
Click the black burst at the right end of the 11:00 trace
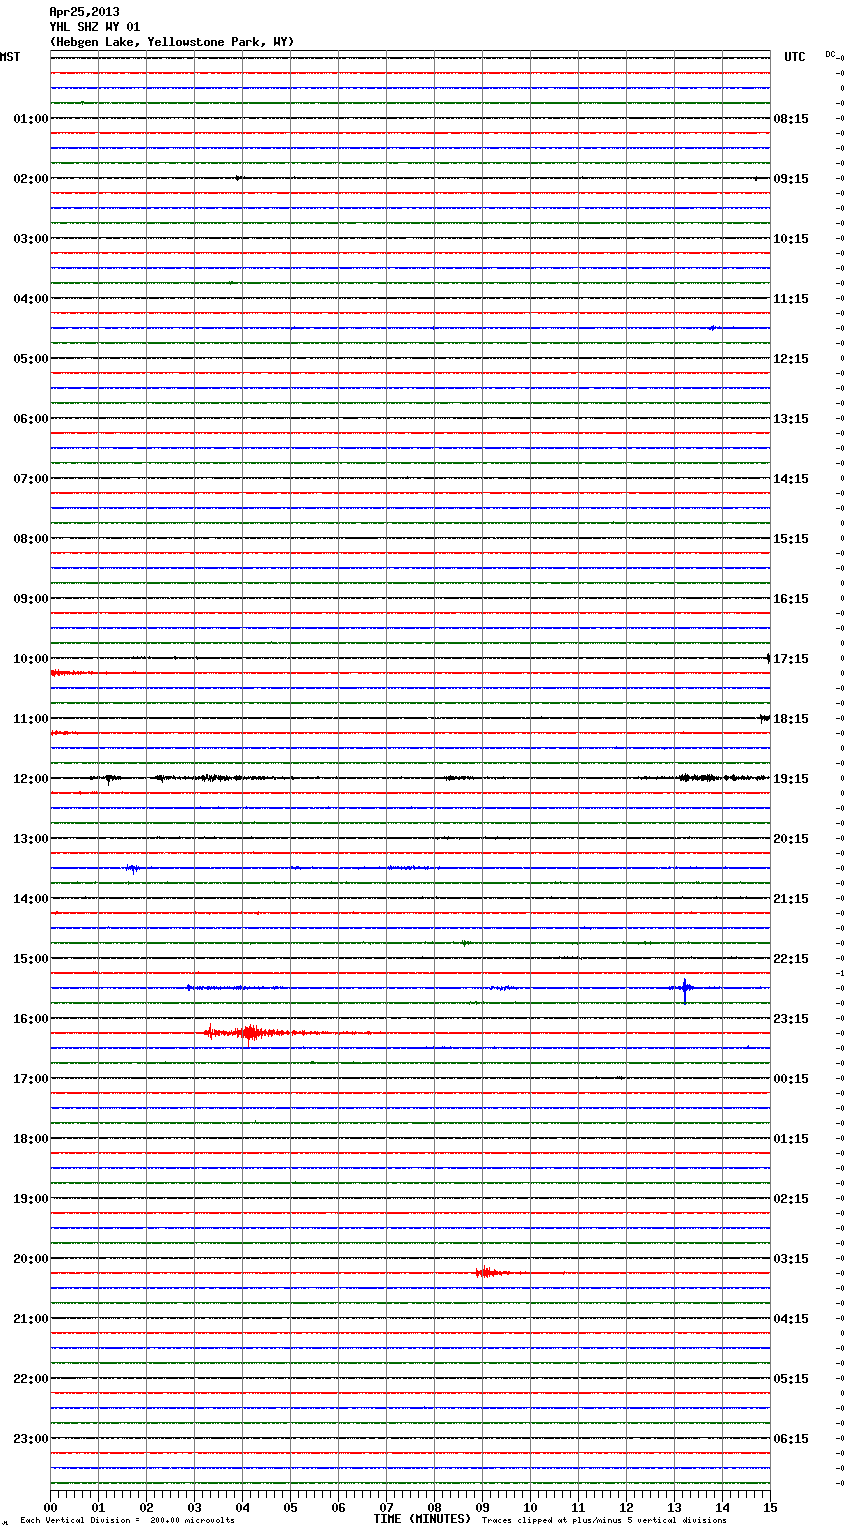click(x=764, y=718)
